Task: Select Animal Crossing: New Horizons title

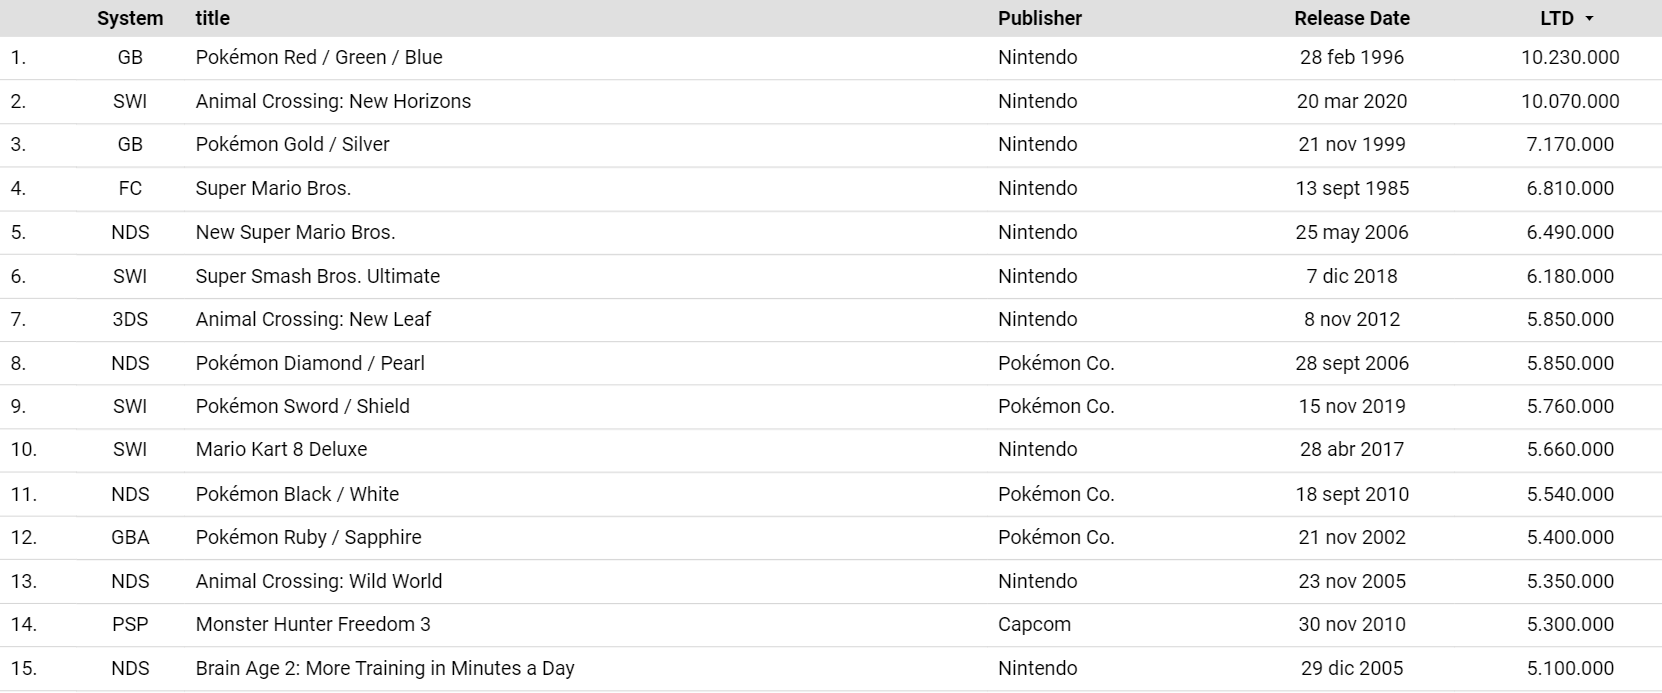Action: [333, 101]
